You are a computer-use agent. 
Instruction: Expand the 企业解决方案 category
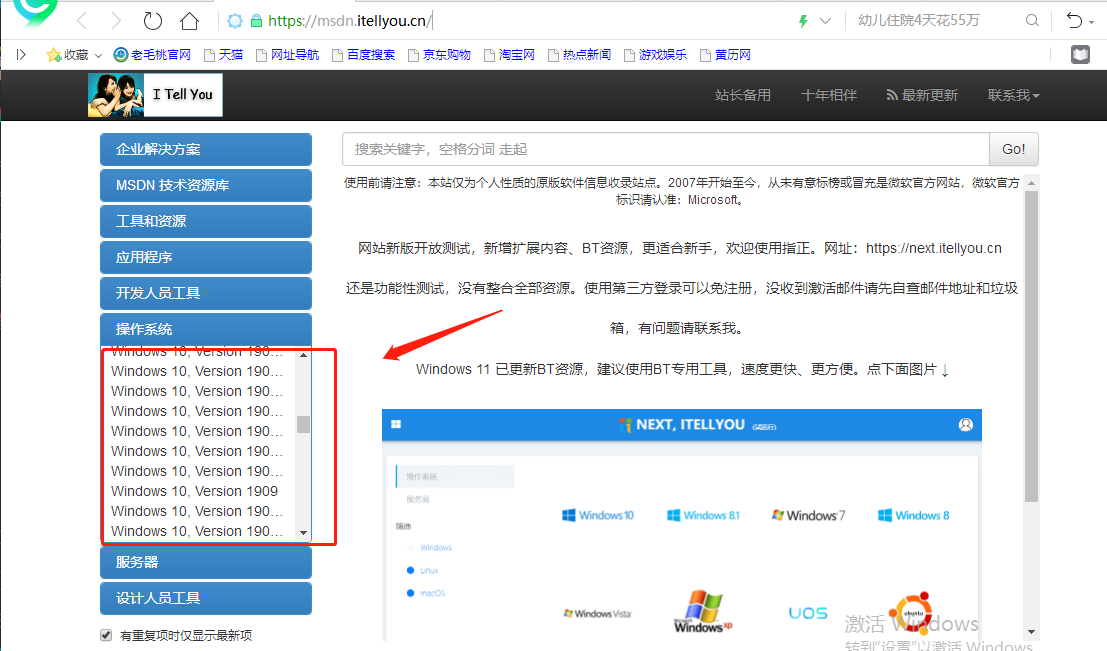(205, 149)
